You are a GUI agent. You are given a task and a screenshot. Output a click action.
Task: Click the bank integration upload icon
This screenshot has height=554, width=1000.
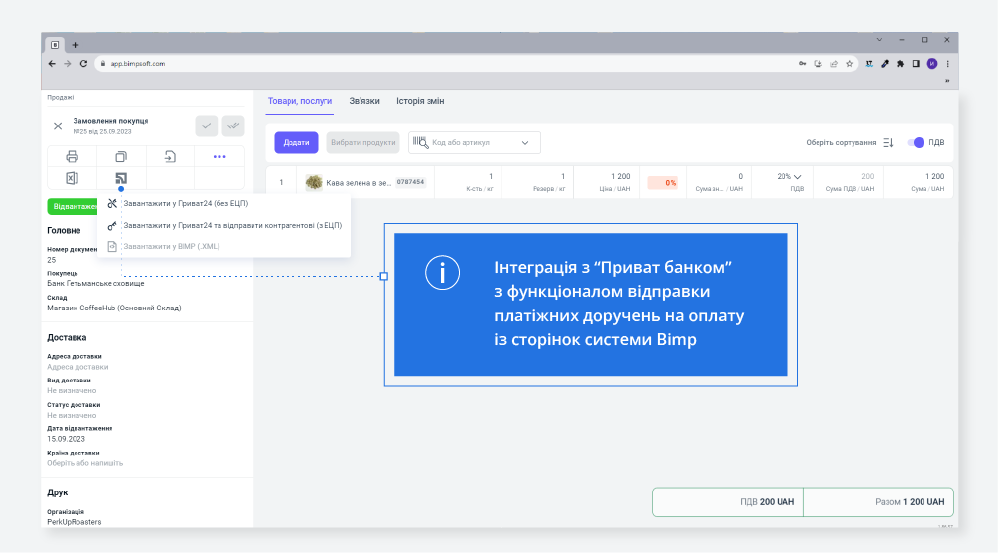[x=121, y=179]
